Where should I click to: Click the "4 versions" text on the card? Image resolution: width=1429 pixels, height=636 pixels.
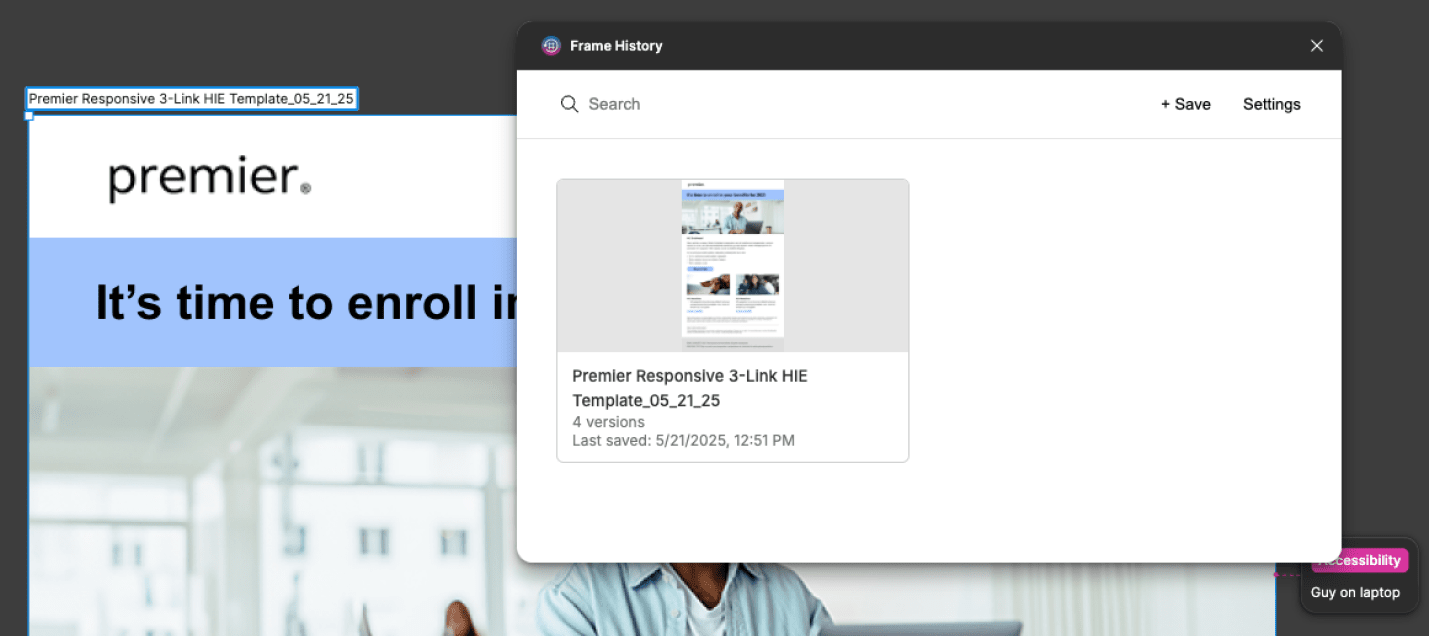608,422
